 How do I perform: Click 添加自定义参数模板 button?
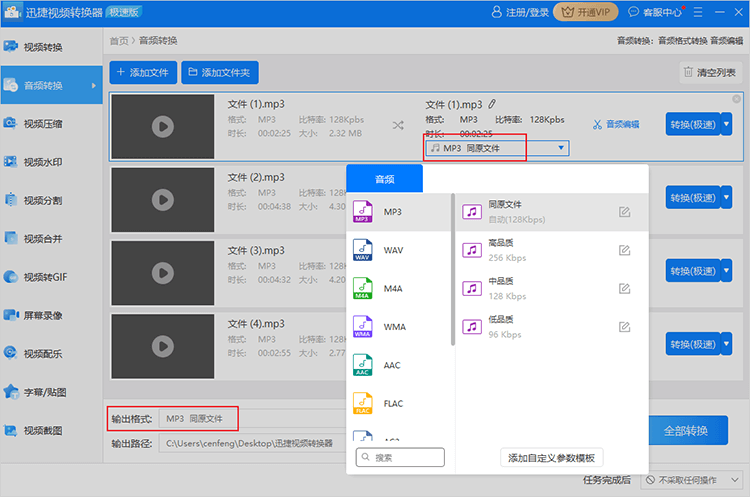[x=551, y=458]
